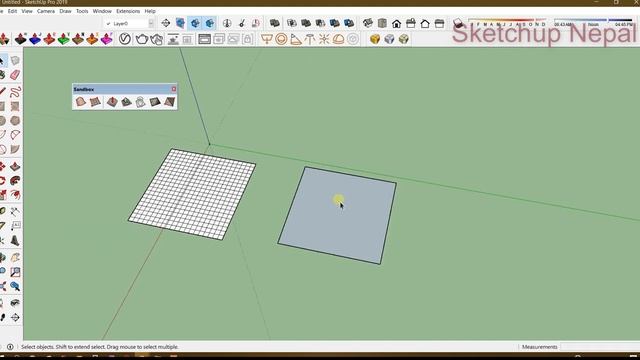Switch to Right view
The width and height of the screenshot is (640, 360).
(411, 23)
